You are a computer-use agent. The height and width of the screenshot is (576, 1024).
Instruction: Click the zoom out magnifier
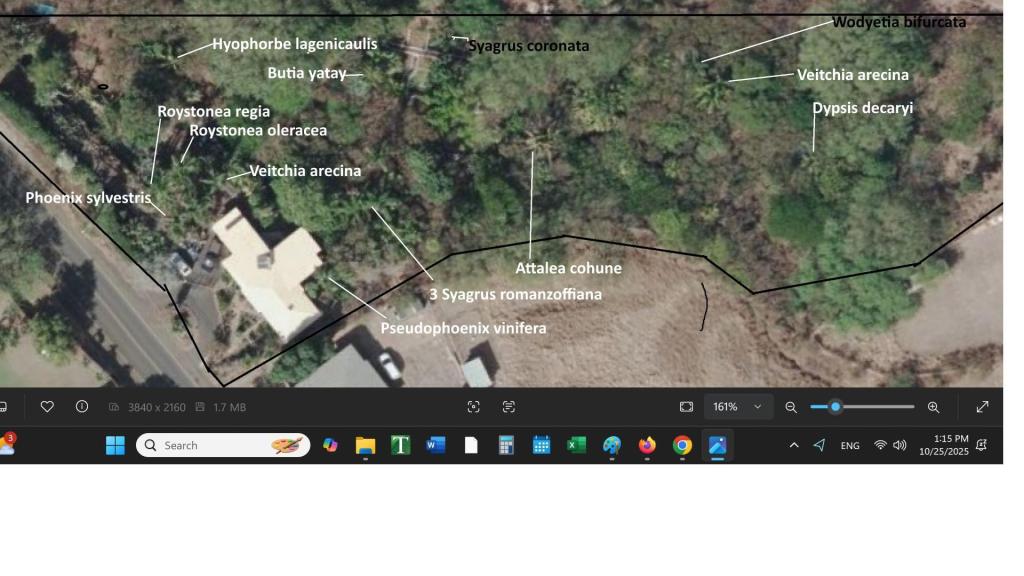791,407
